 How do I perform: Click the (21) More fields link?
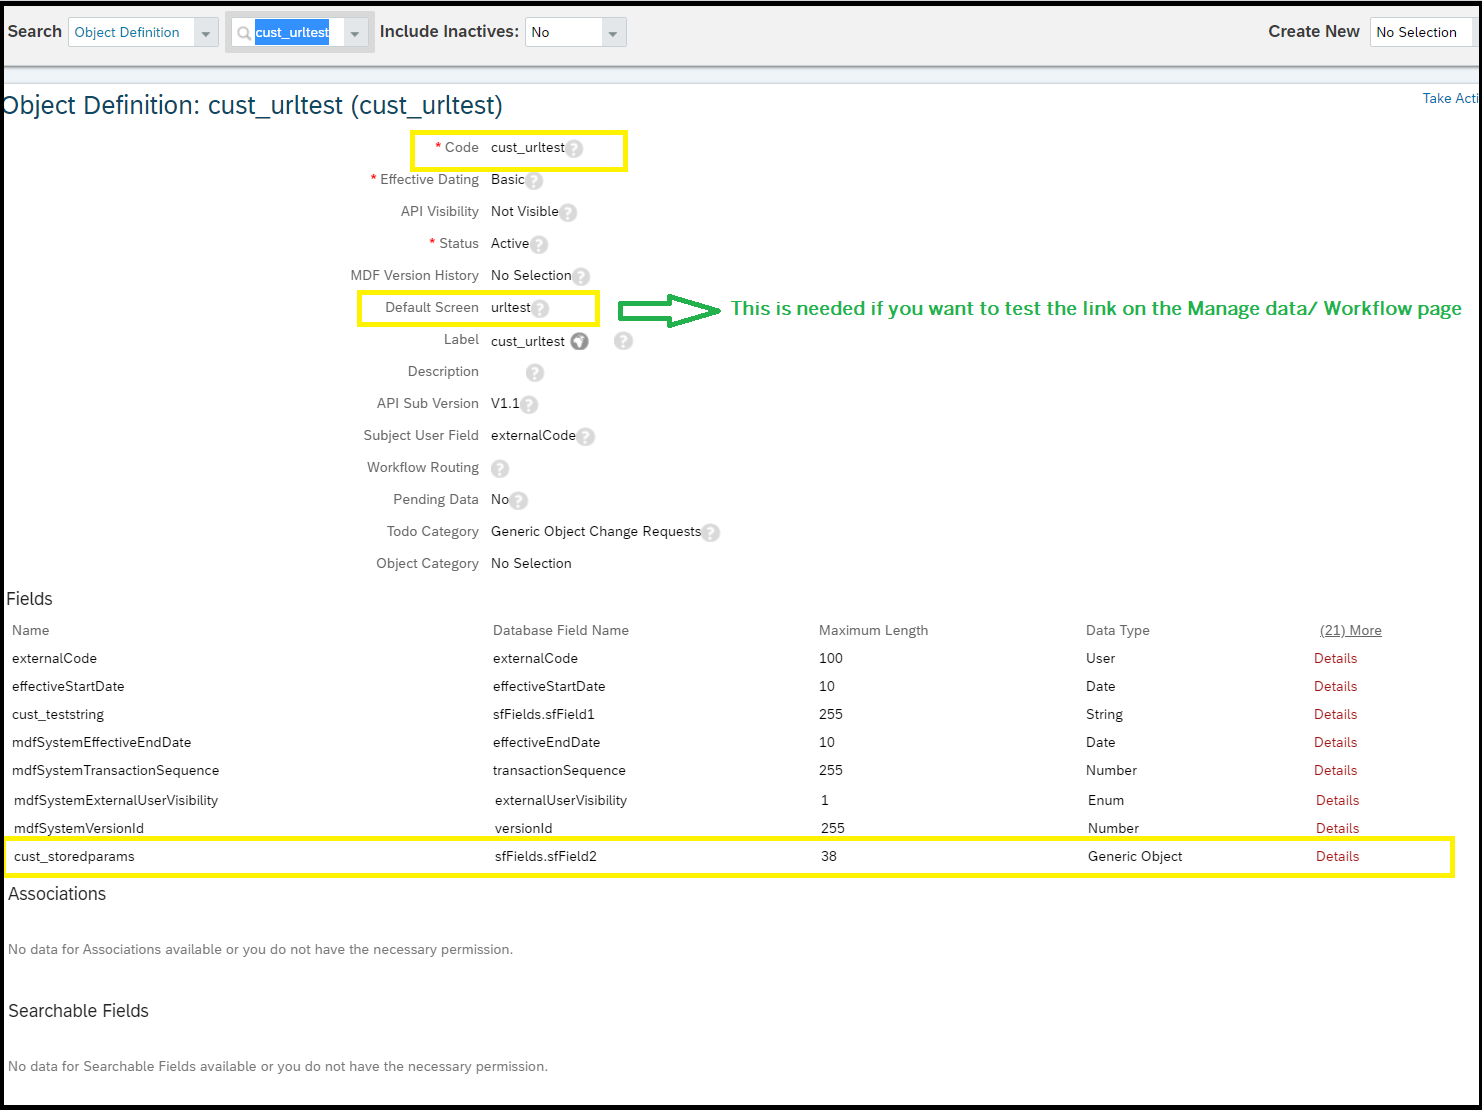click(x=1351, y=630)
